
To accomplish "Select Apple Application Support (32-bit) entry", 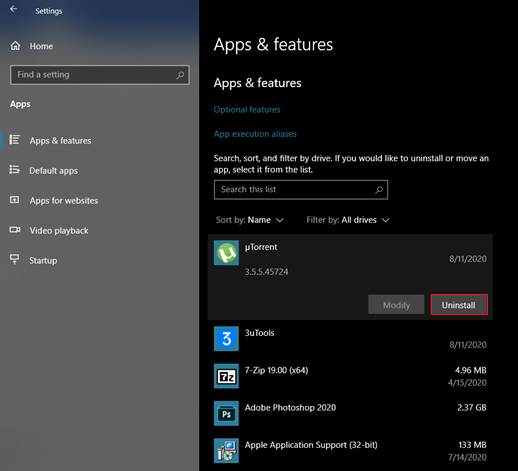I will [x=350, y=451].
